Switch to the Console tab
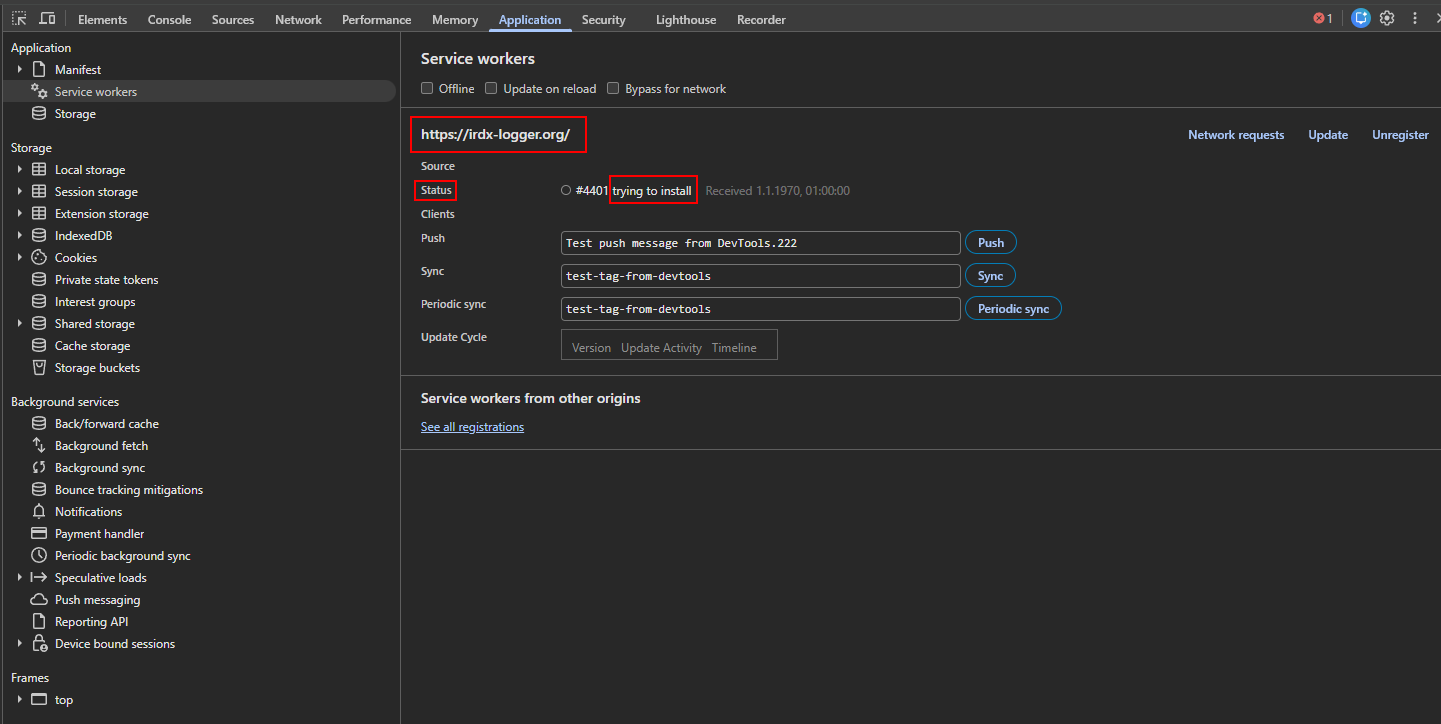1441x724 pixels. pyautogui.click(x=169, y=20)
